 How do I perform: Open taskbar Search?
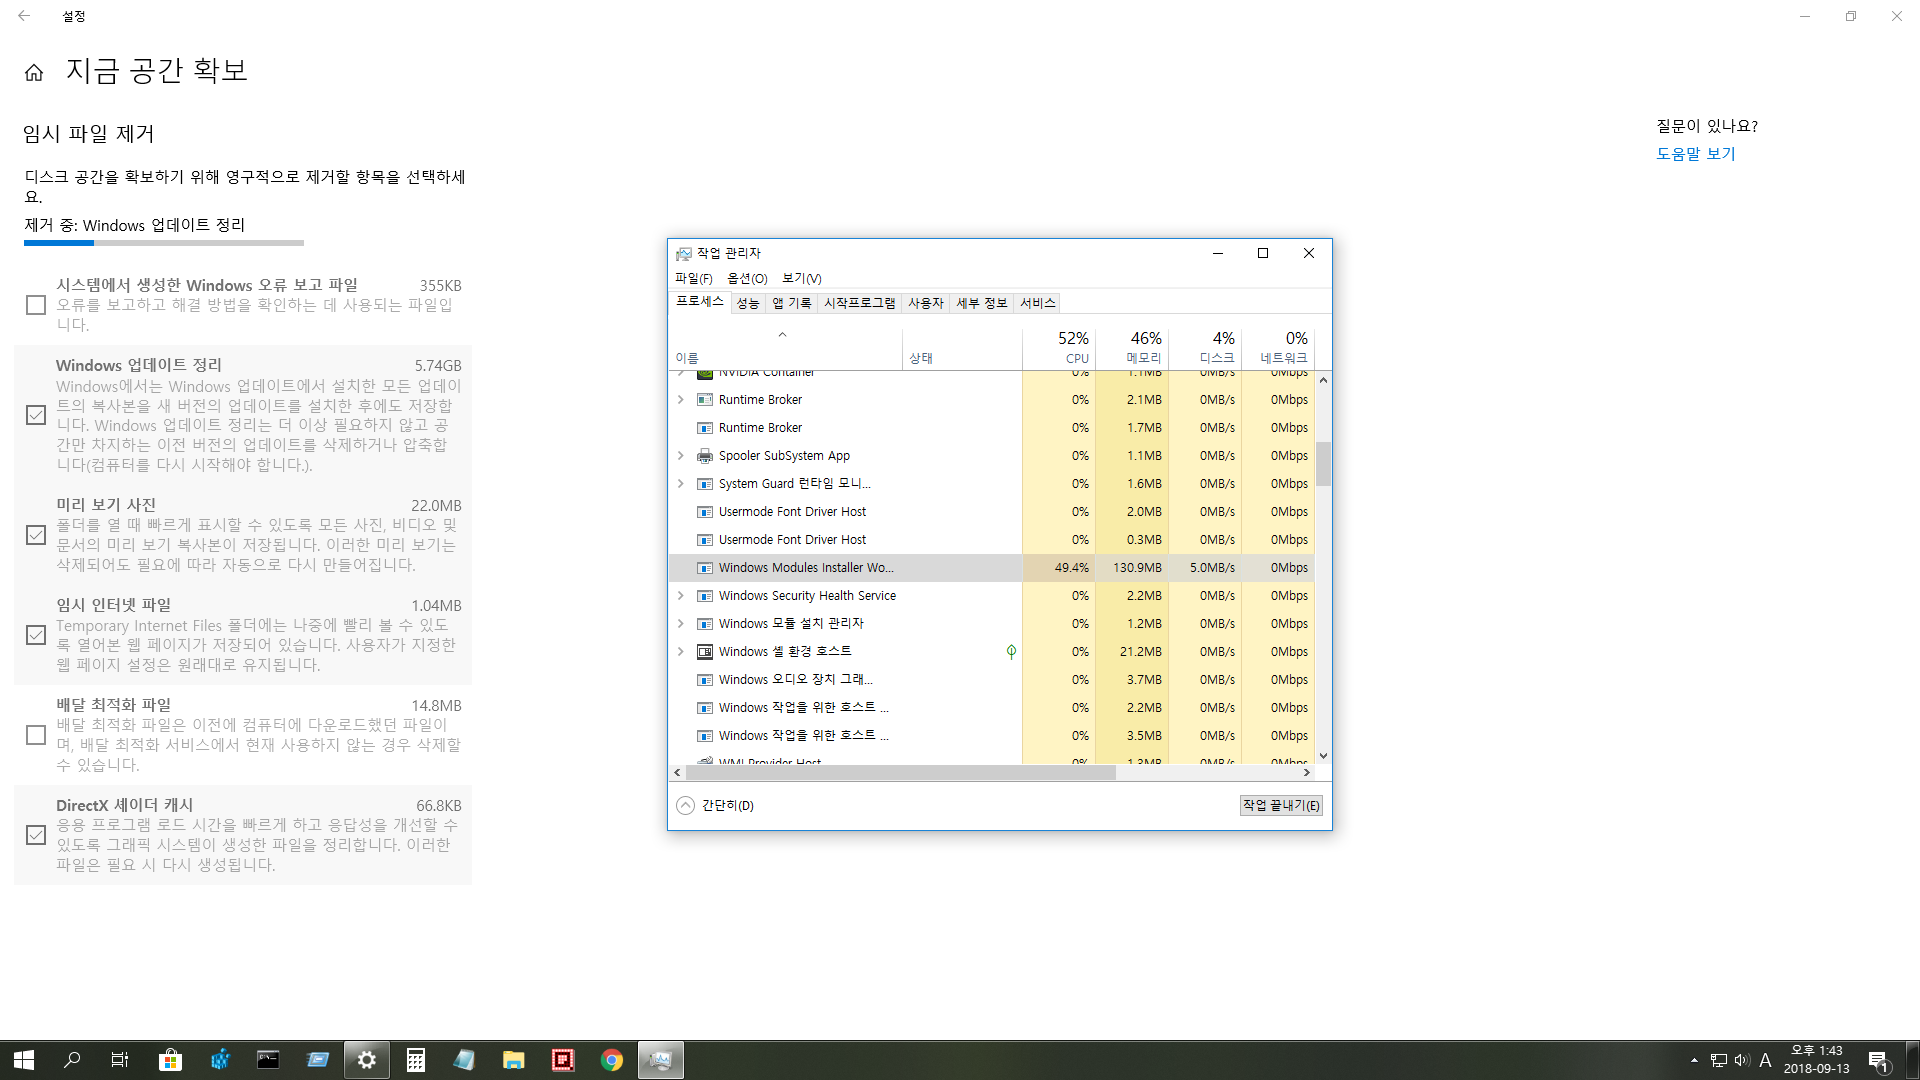pyautogui.click(x=72, y=1060)
